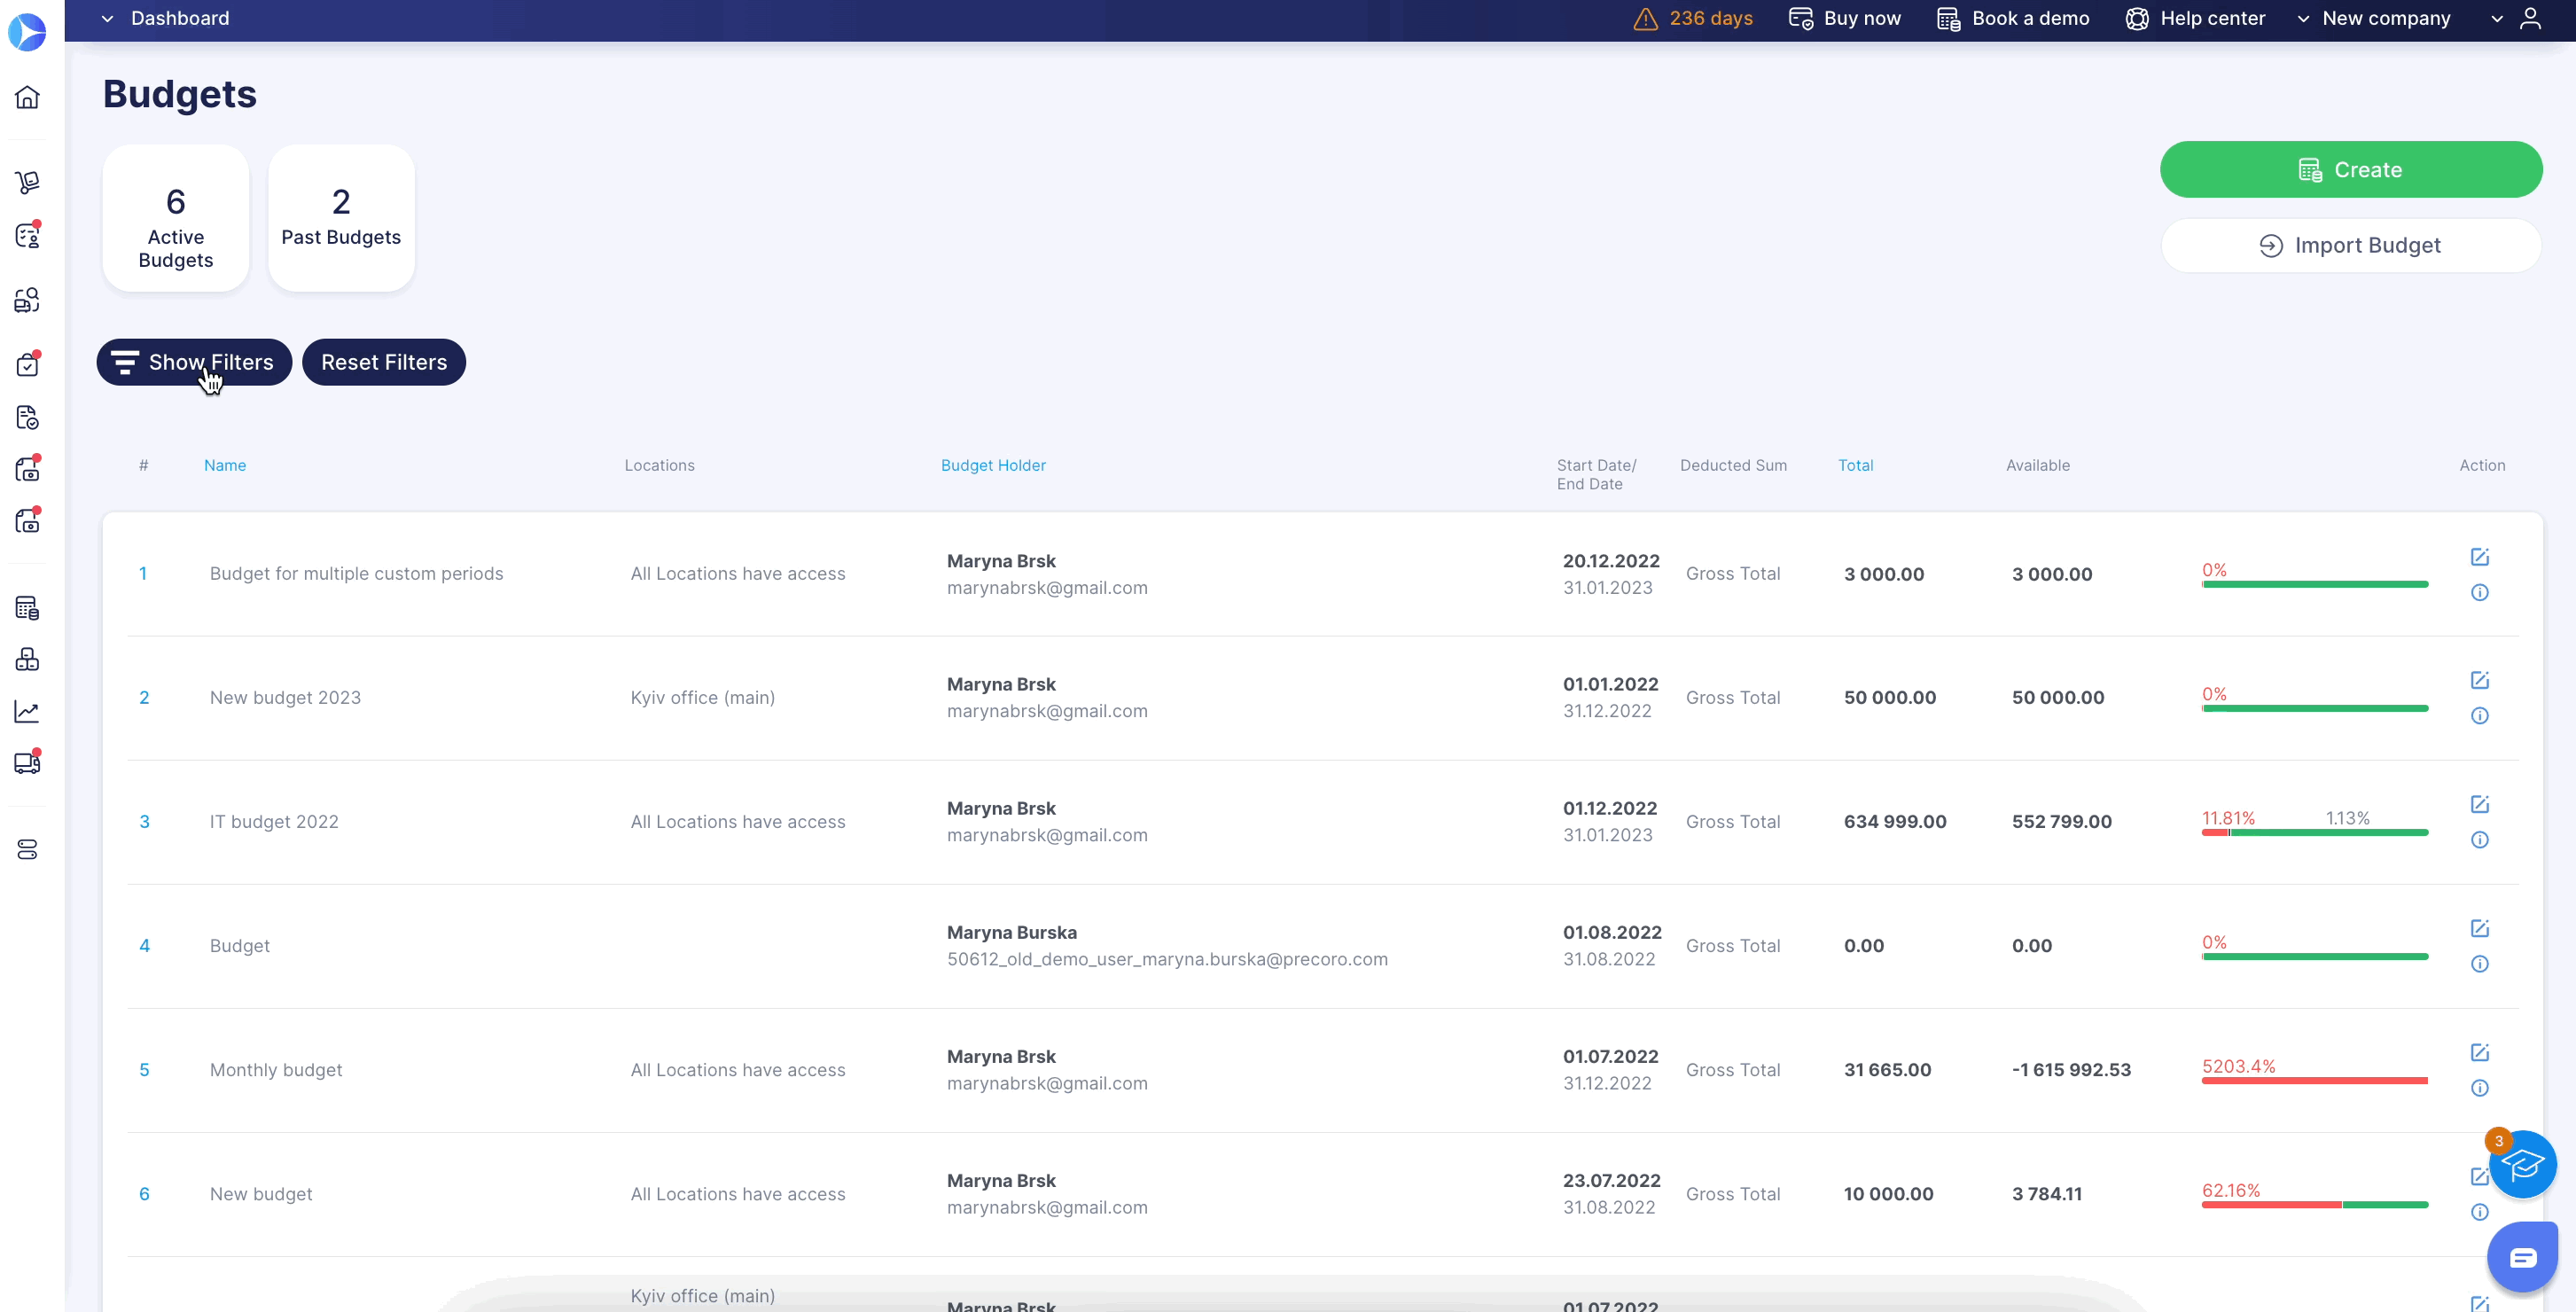Show info for New budget 2023
Viewport: 2576px width, 1312px height.
(2480, 716)
